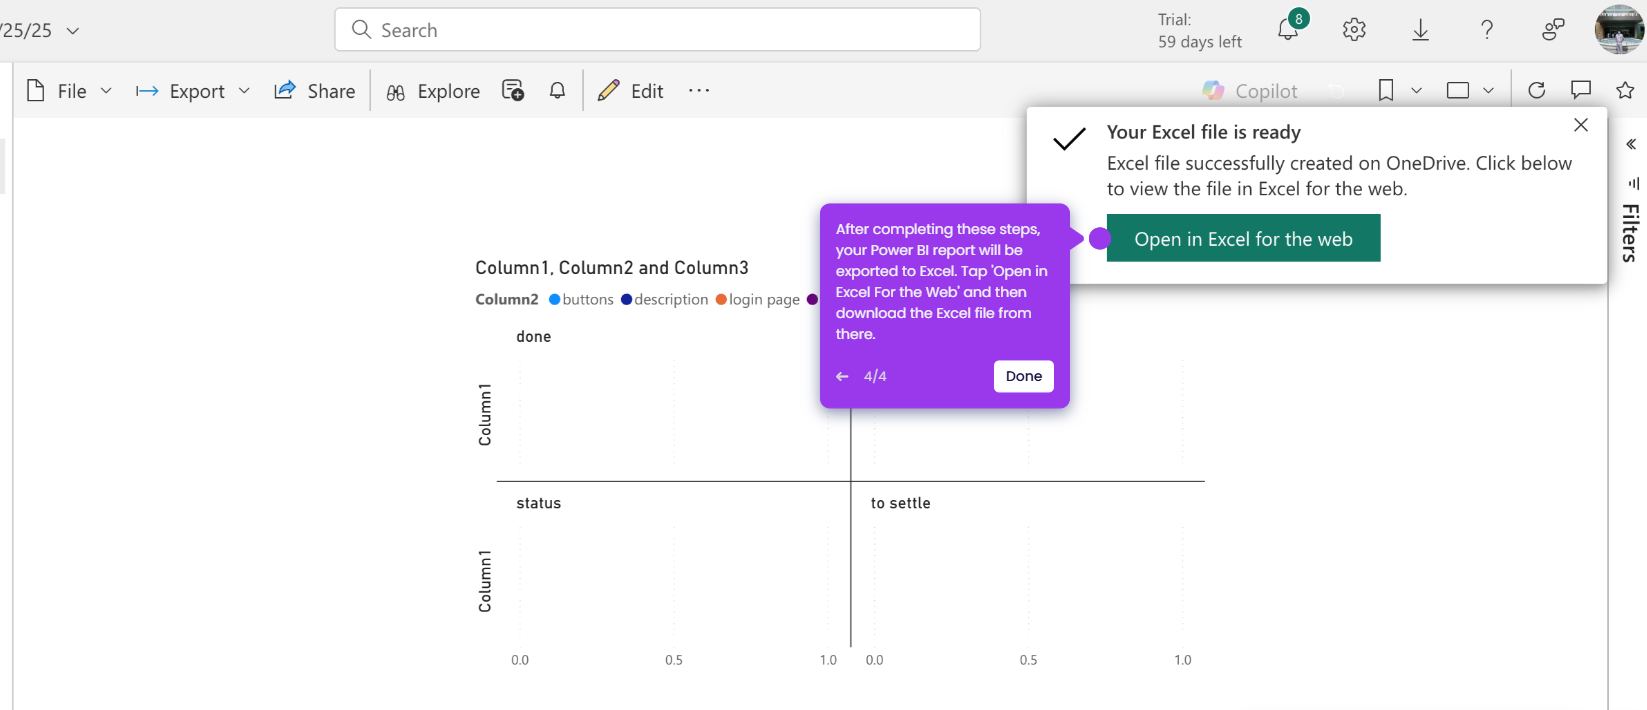Click into the Search field
1647x710 pixels.
coord(657,30)
